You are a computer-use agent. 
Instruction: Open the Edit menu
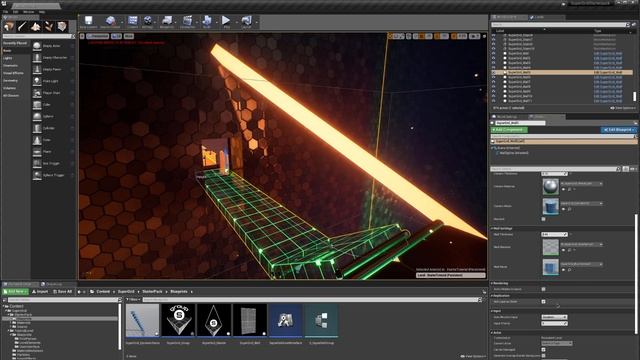[16, 12]
